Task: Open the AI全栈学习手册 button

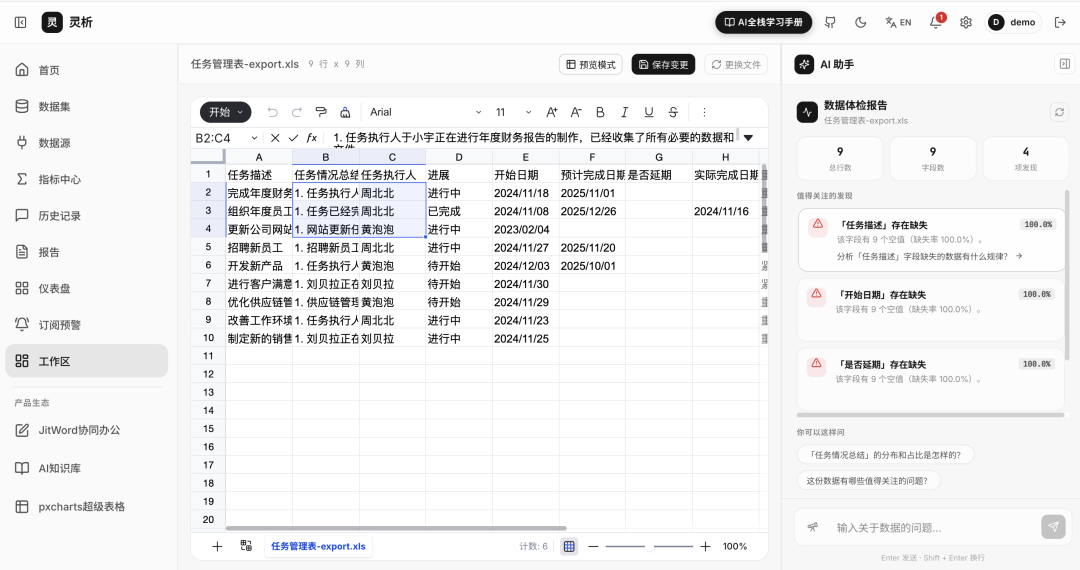Action: click(763, 23)
